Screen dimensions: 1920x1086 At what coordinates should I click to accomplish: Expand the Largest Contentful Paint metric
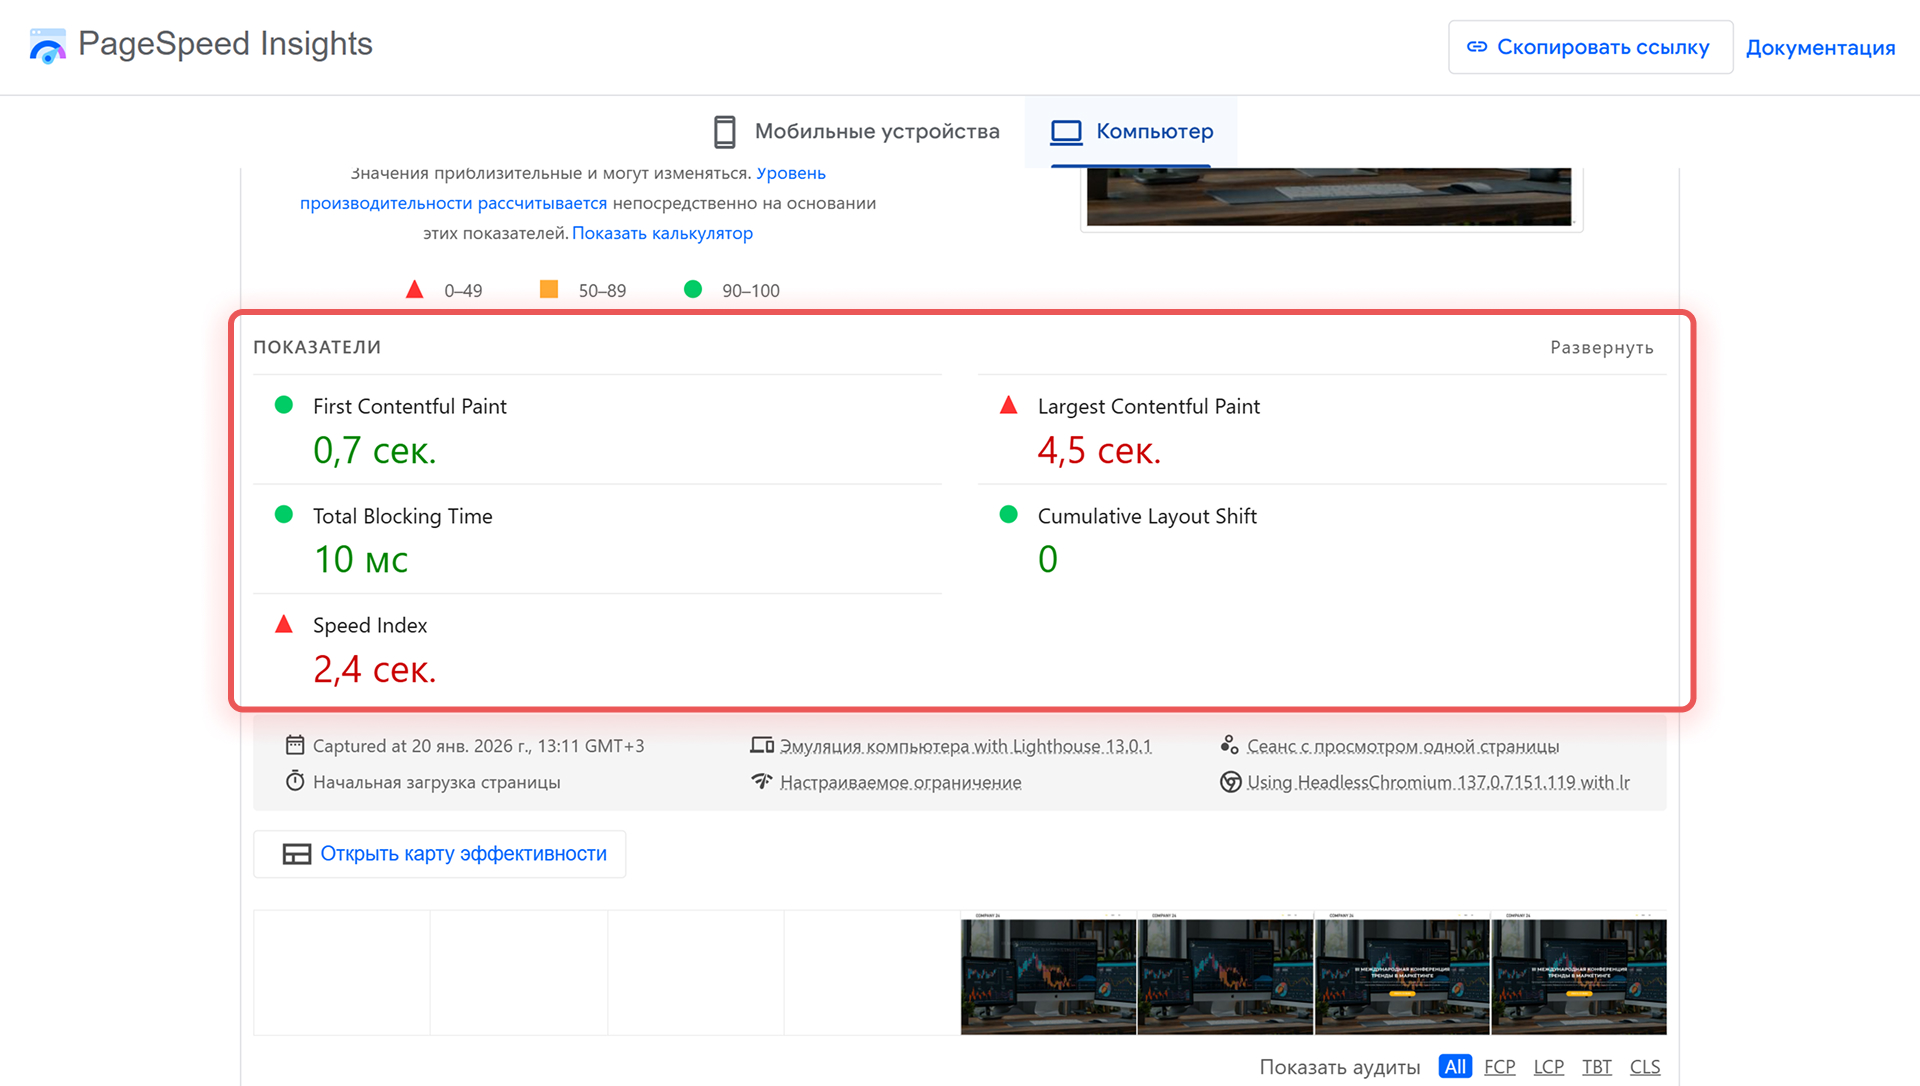click(x=1148, y=406)
